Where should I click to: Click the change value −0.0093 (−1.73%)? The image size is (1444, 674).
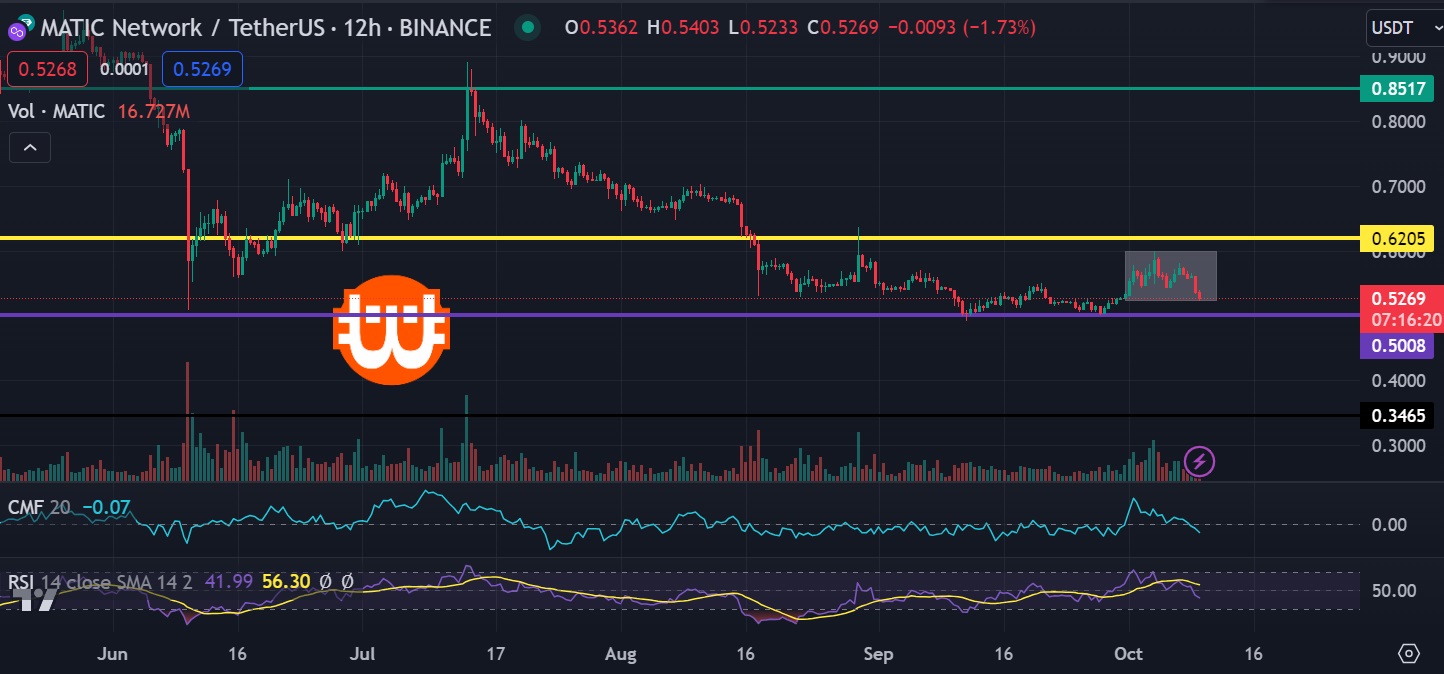coord(960,28)
